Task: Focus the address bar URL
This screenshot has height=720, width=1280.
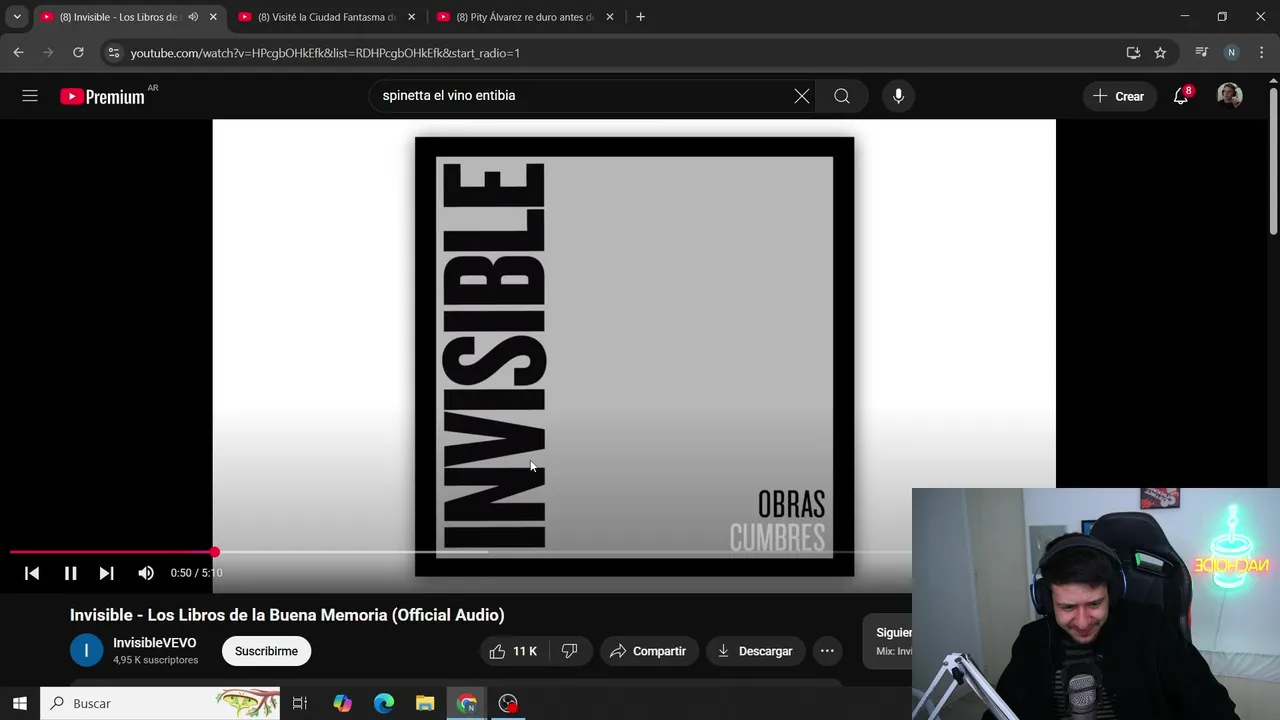Action: click(325, 53)
